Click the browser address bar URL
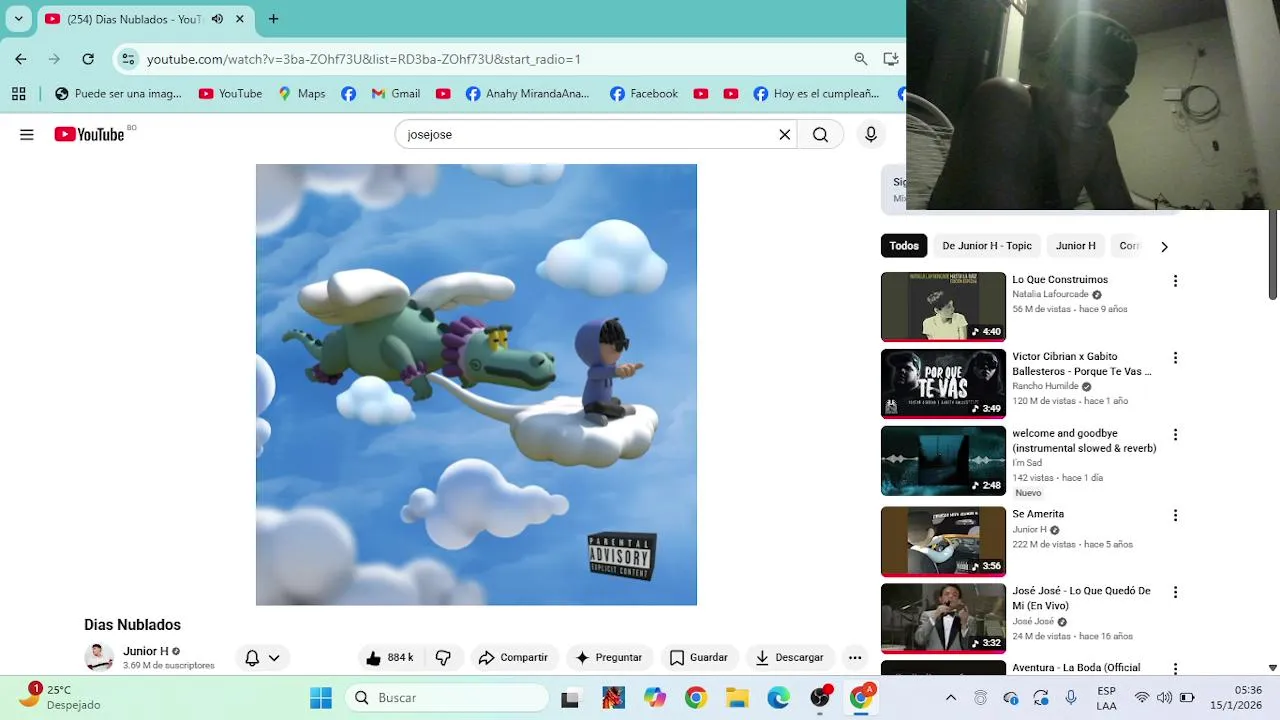 click(364, 59)
